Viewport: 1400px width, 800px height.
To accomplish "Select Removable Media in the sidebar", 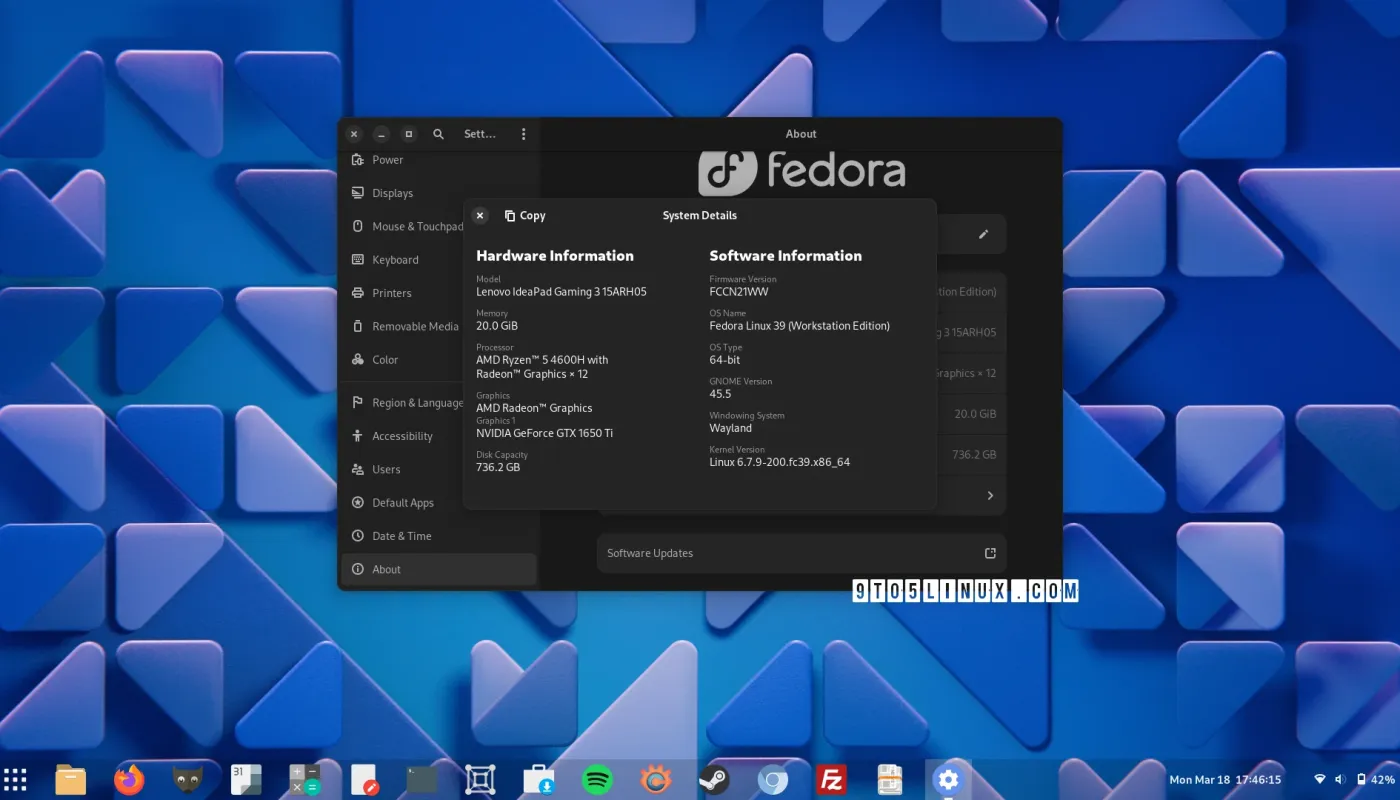I will coord(439,326).
